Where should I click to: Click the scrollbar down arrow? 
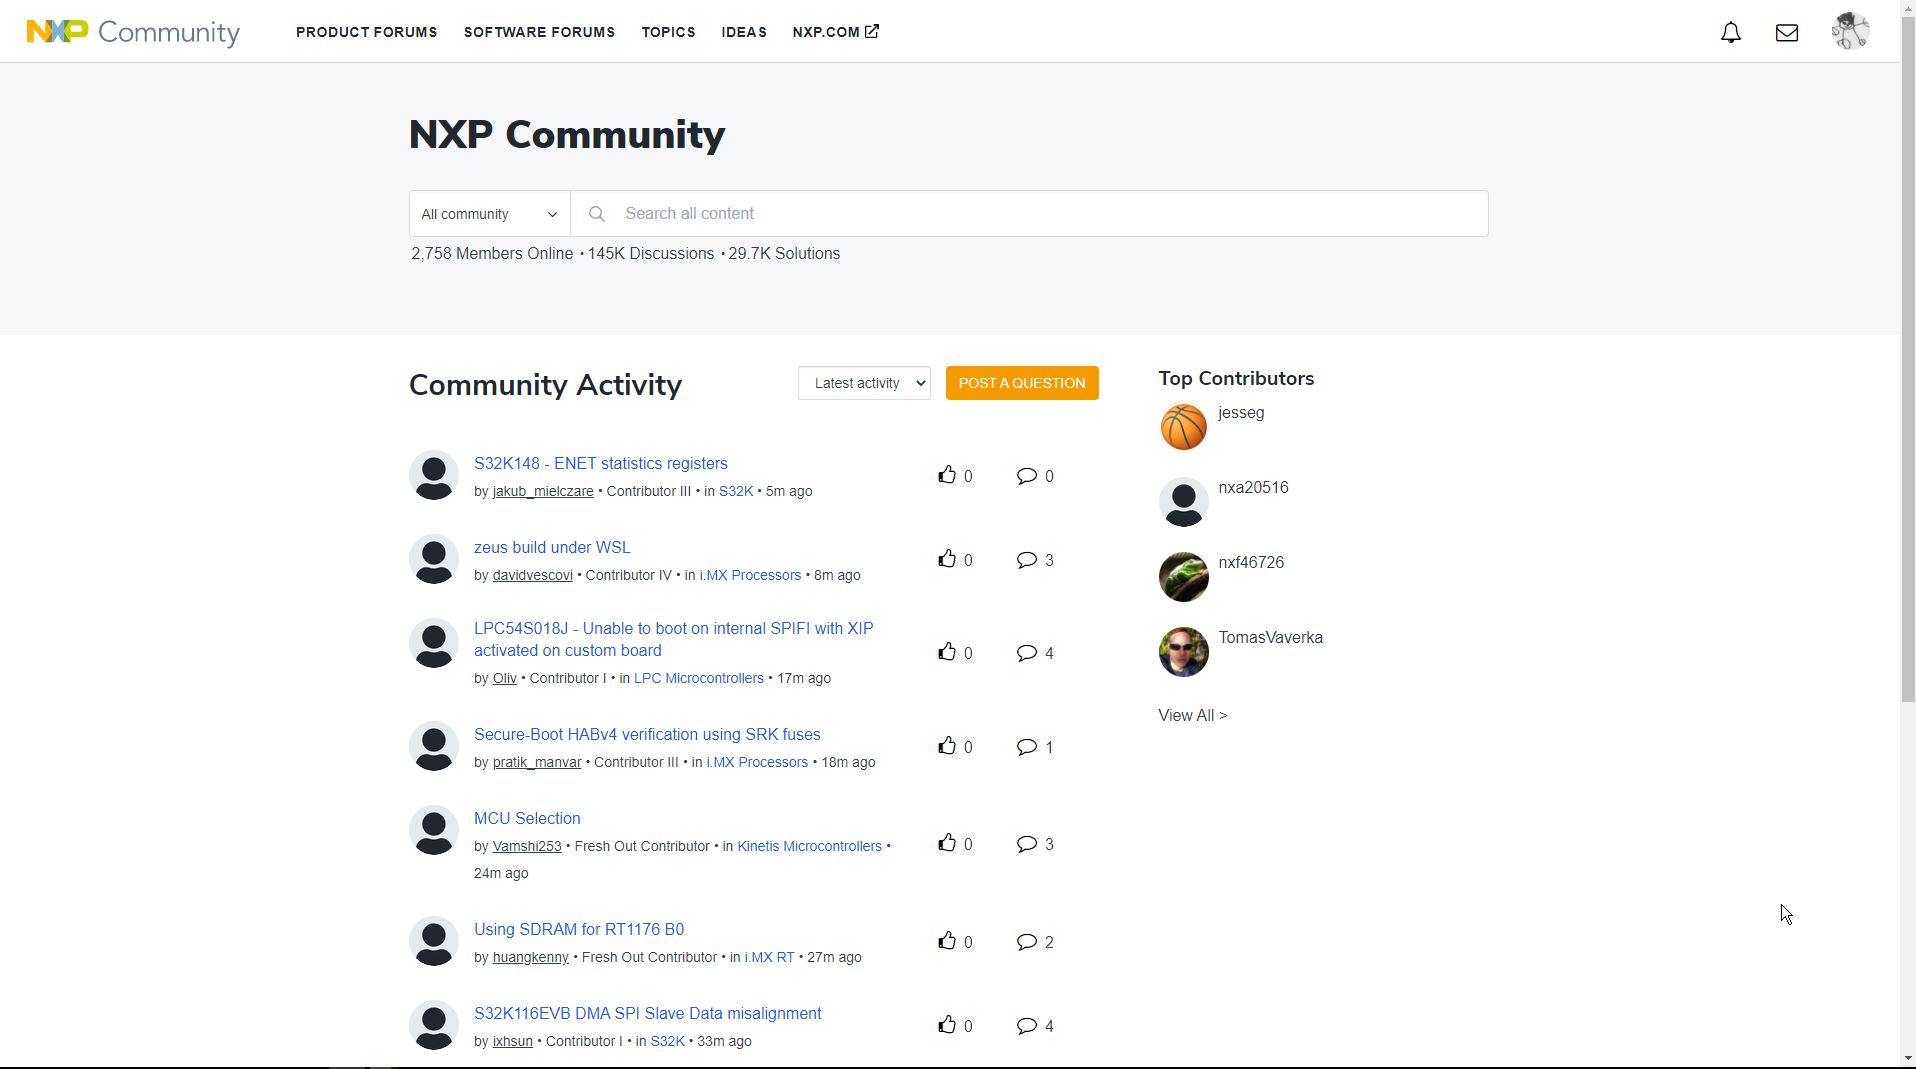pyautogui.click(x=1908, y=1059)
